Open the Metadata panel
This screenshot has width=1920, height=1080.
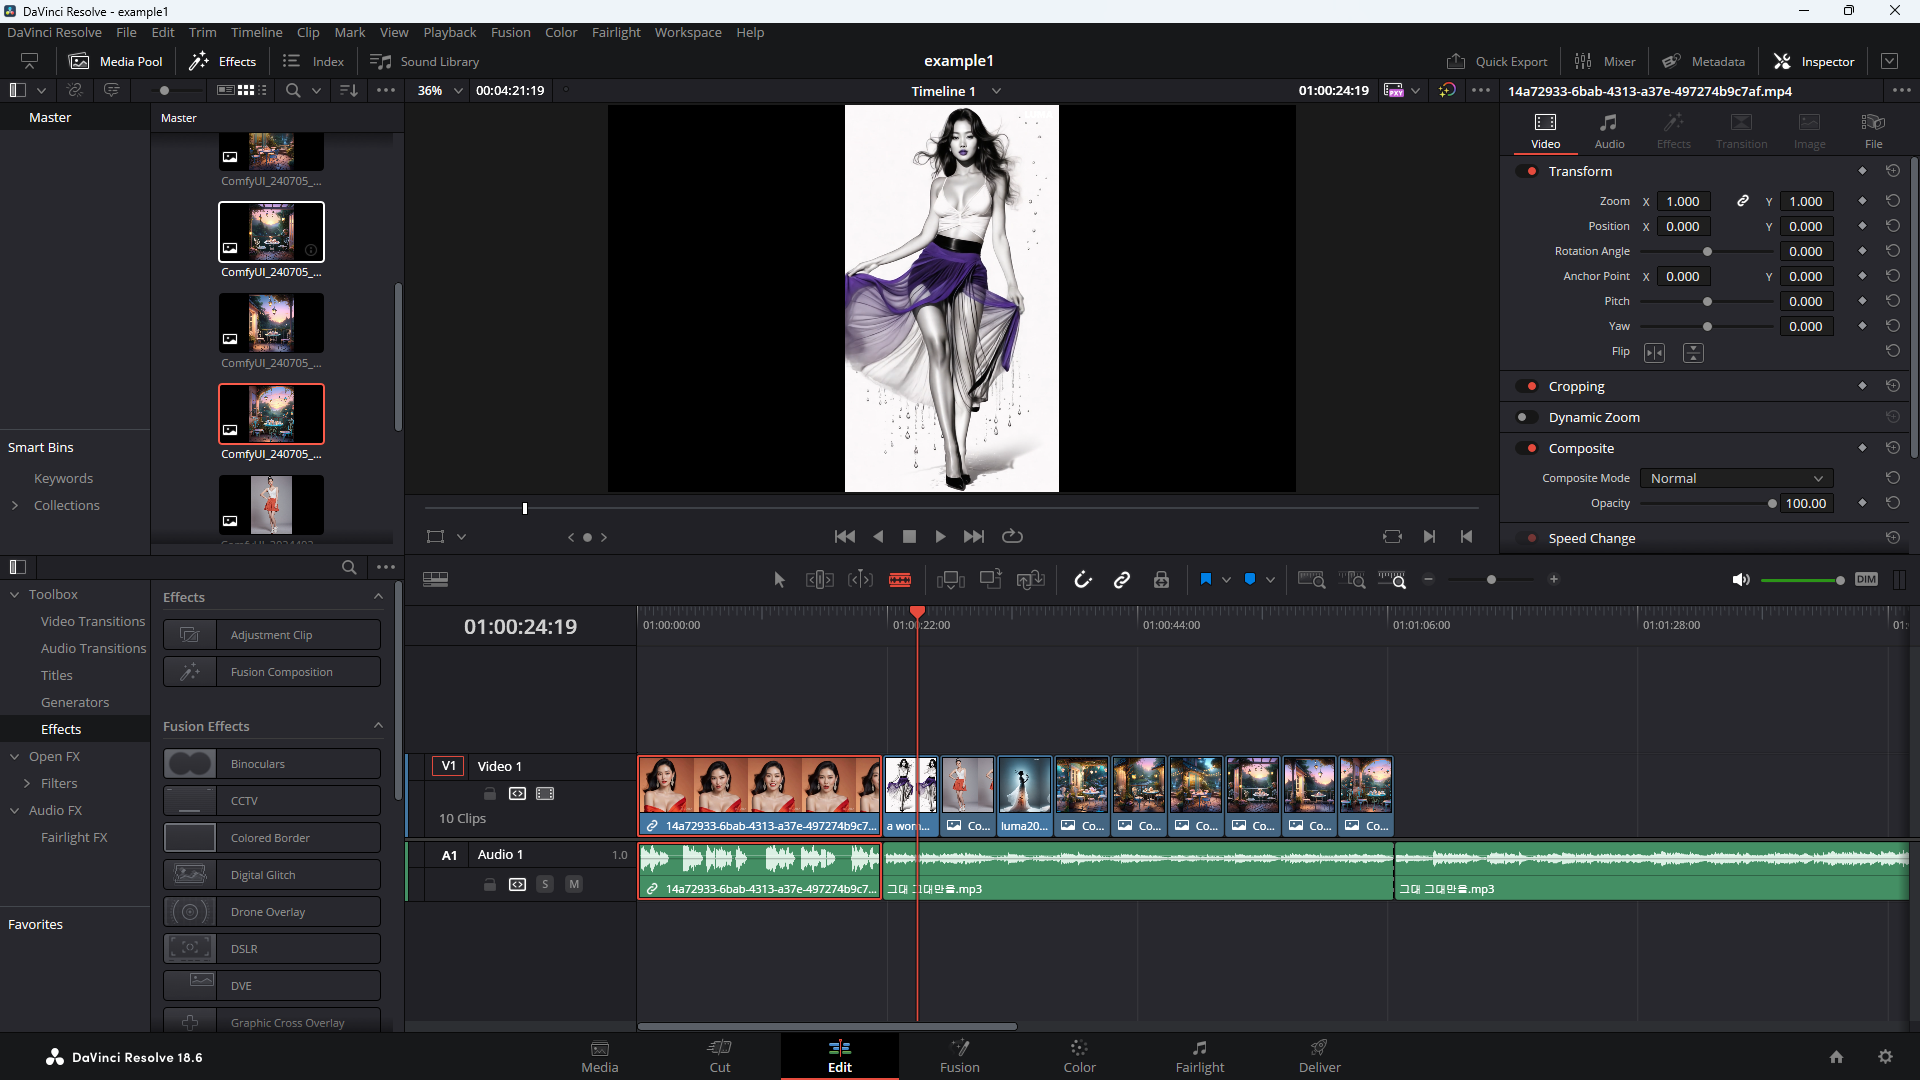coord(1703,61)
